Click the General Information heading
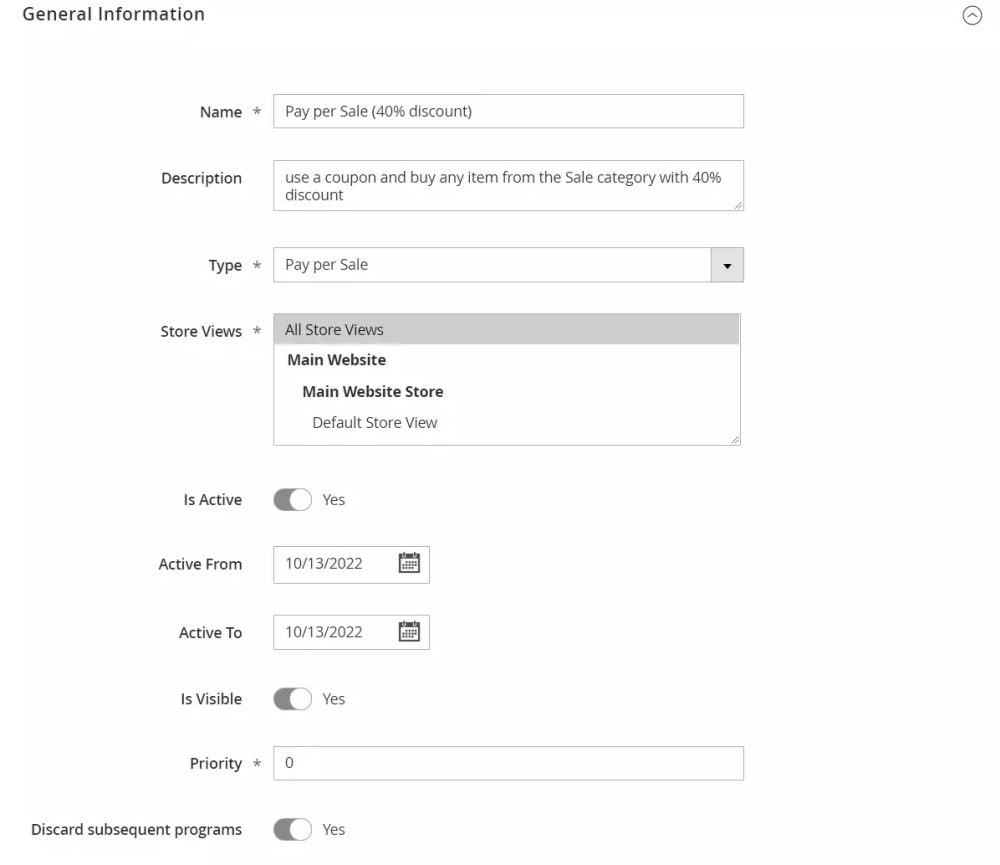This screenshot has width=1000, height=865. point(113,15)
